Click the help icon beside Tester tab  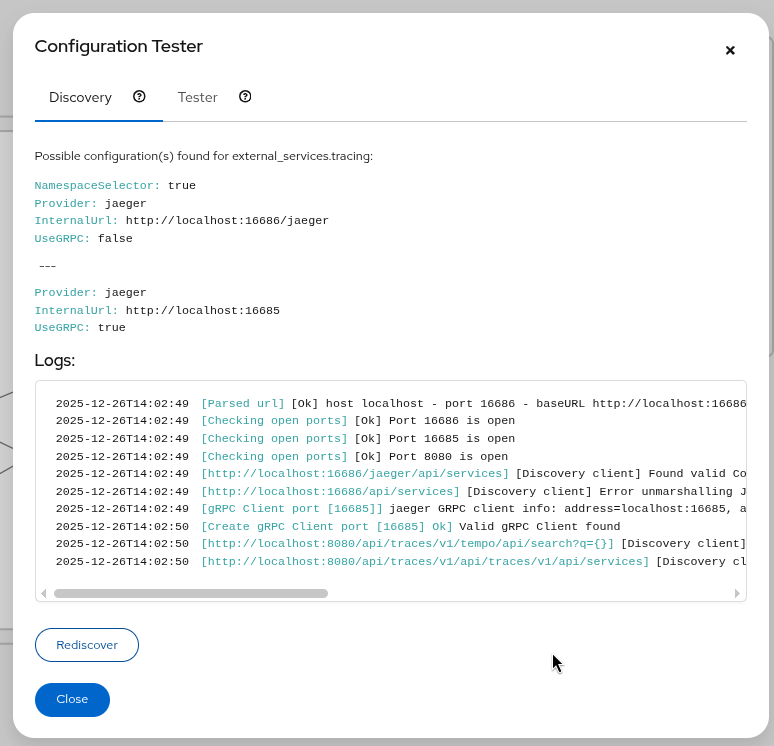245,97
